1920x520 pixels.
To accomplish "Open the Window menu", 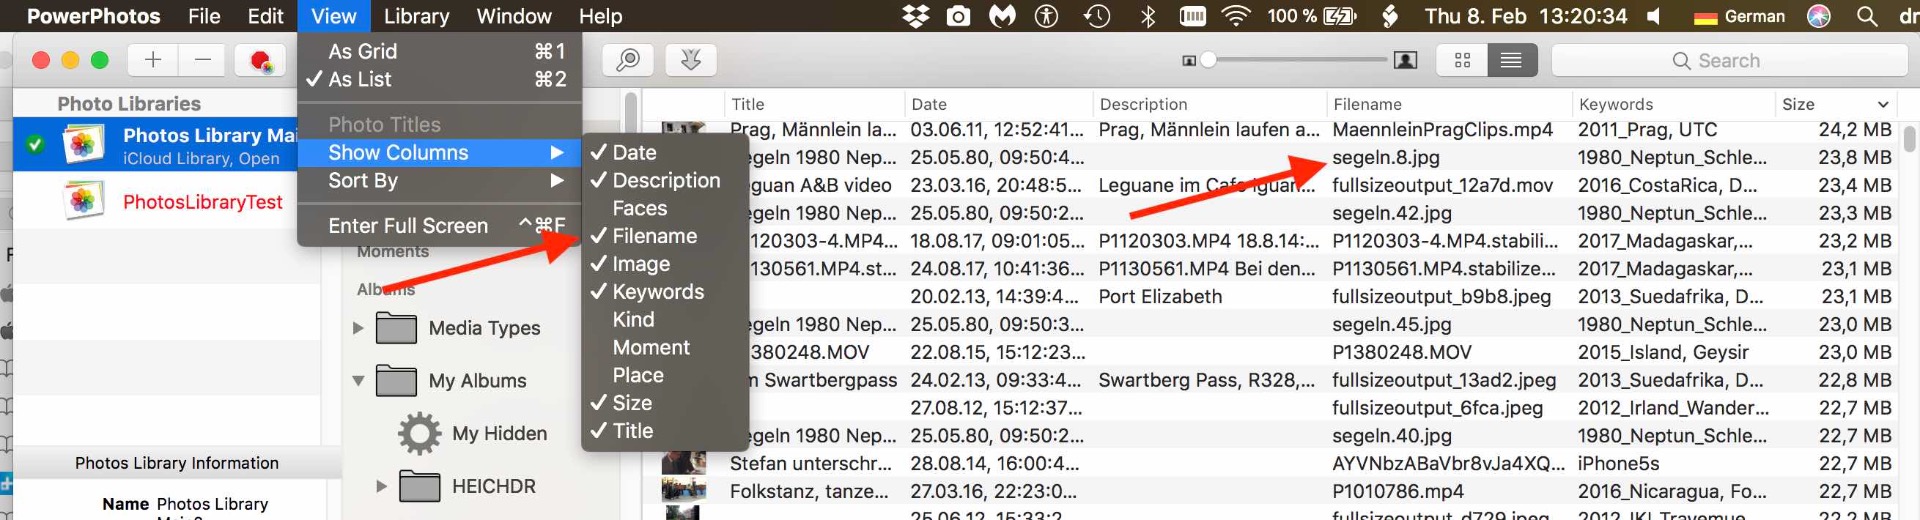I will (x=513, y=16).
